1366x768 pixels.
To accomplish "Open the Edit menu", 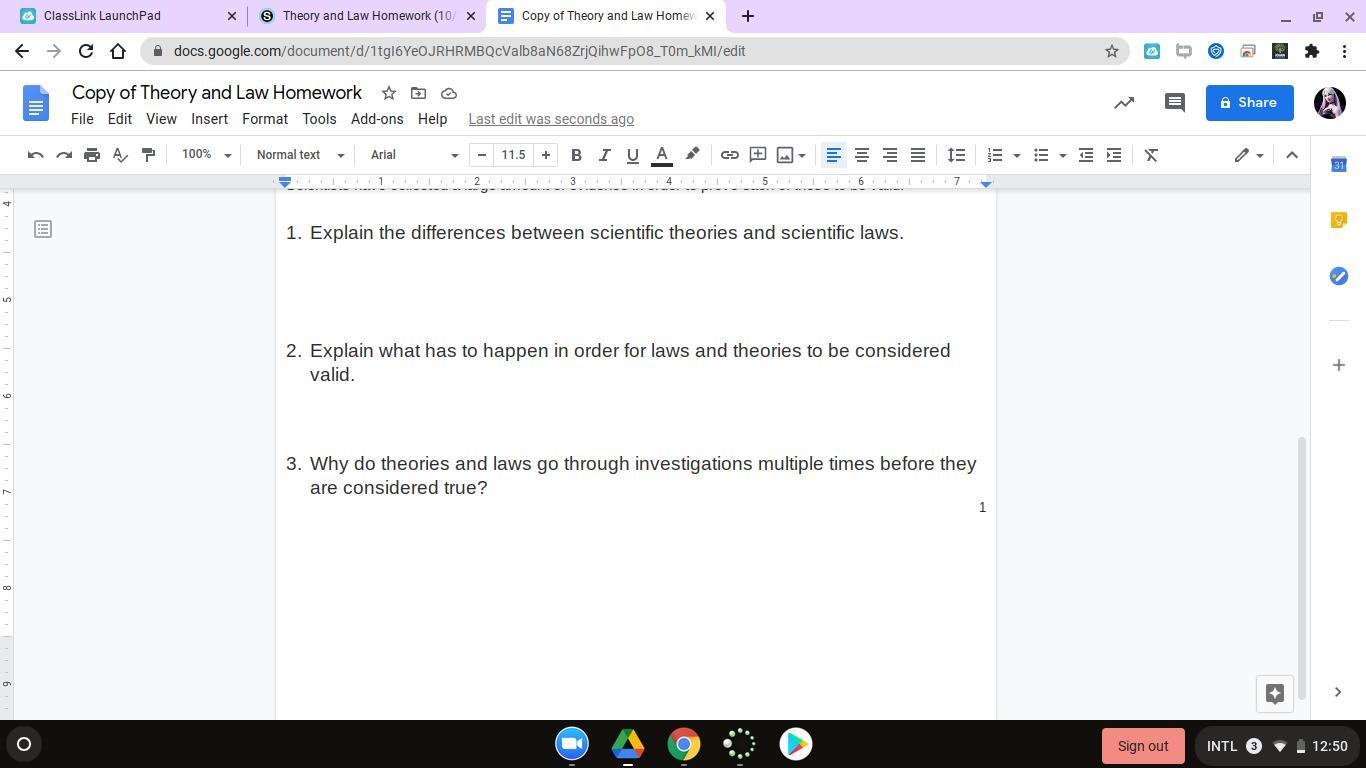I will [x=120, y=119].
